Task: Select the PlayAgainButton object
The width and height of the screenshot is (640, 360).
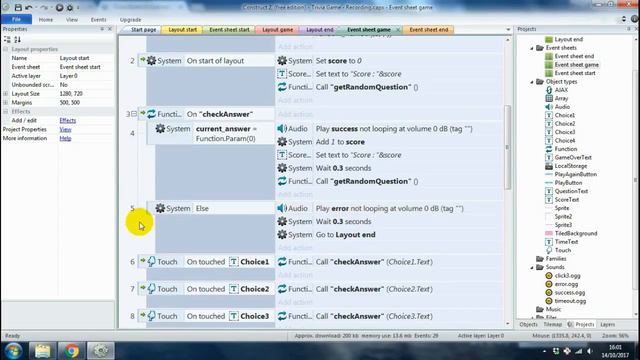Action: (x=576, y=174)
